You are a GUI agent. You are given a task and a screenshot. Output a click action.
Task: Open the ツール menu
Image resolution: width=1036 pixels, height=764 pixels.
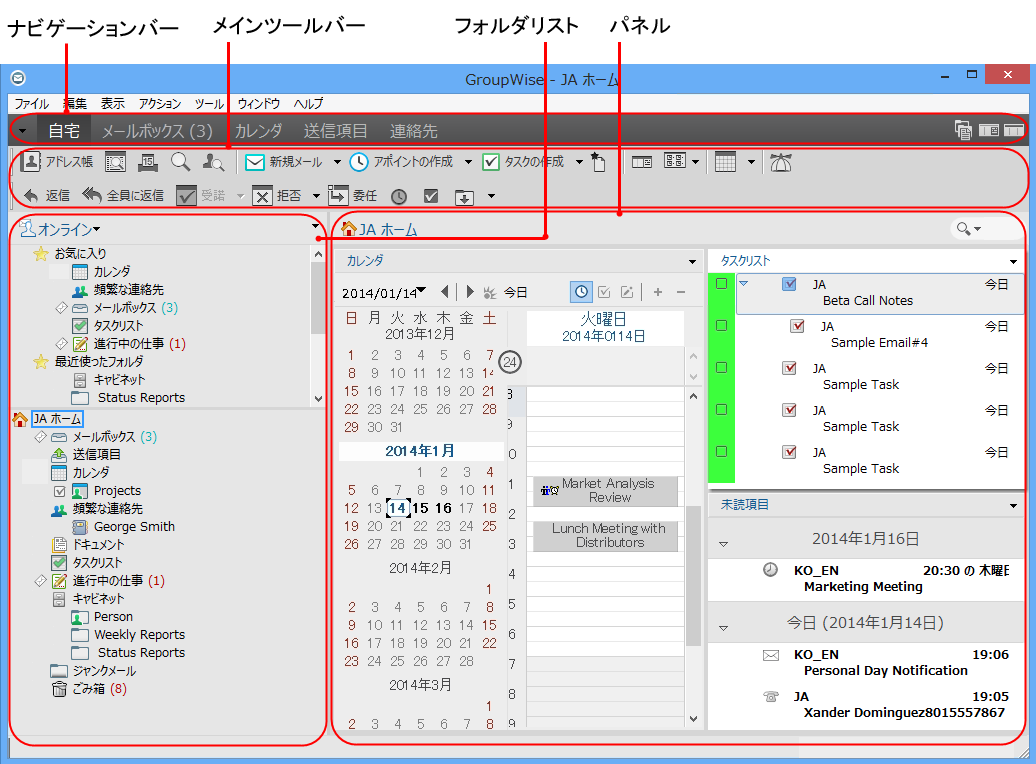point(209,104)
